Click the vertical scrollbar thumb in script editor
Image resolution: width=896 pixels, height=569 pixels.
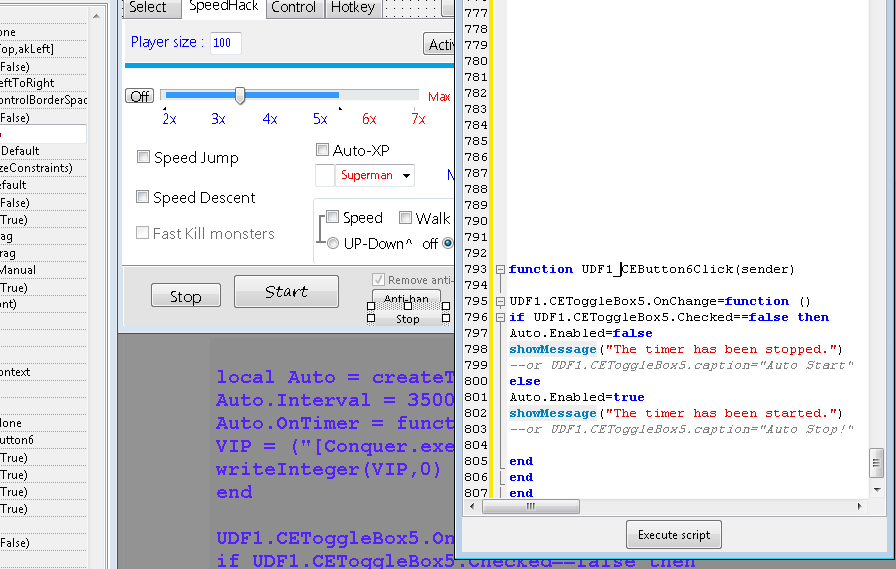876,462
